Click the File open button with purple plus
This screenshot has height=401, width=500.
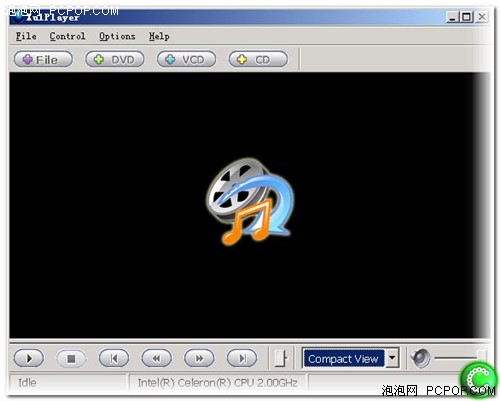(43, 59)
